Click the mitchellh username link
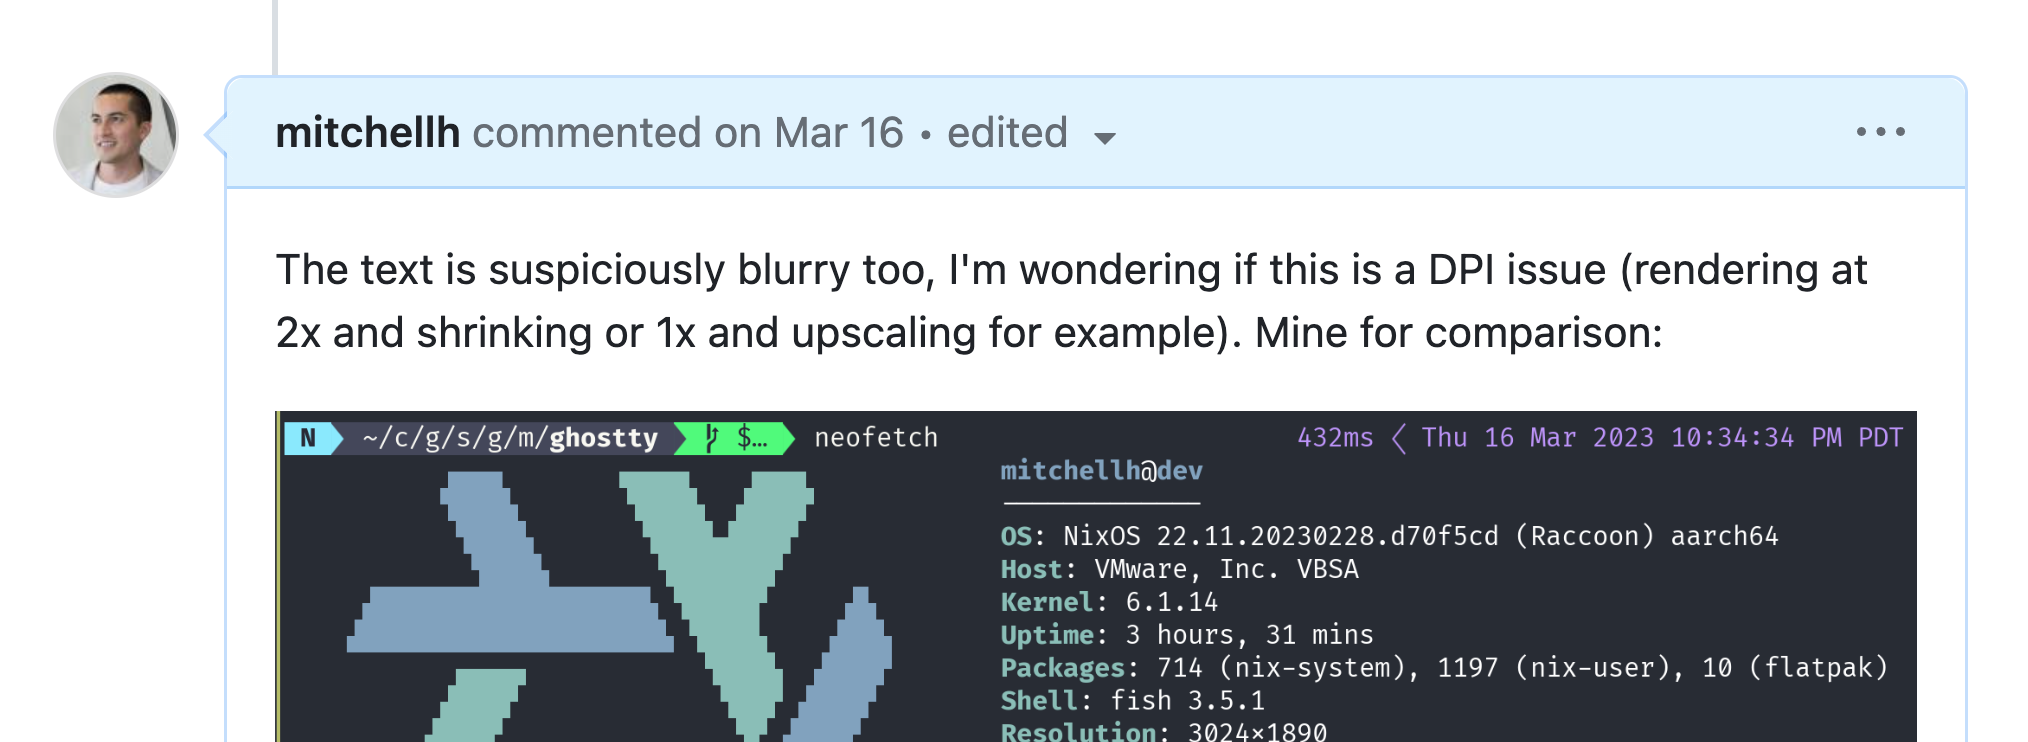The width and height of the screenshot is (2028, 742). coord(367,133)
